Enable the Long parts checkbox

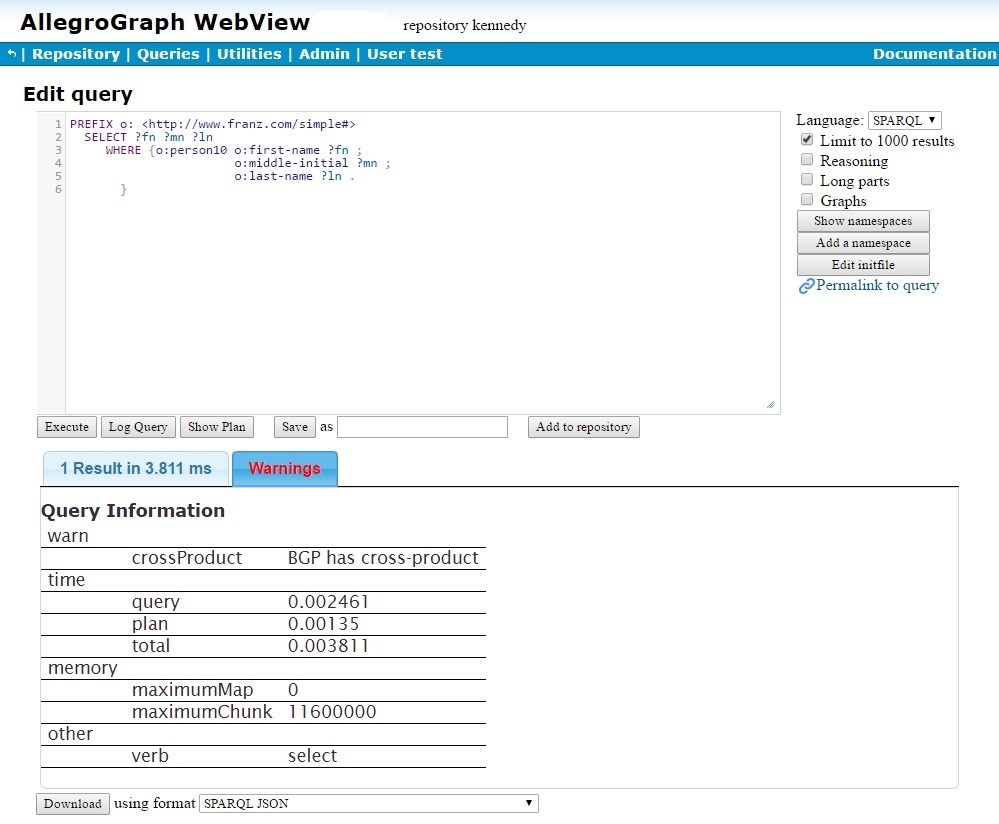coord(807,181)
